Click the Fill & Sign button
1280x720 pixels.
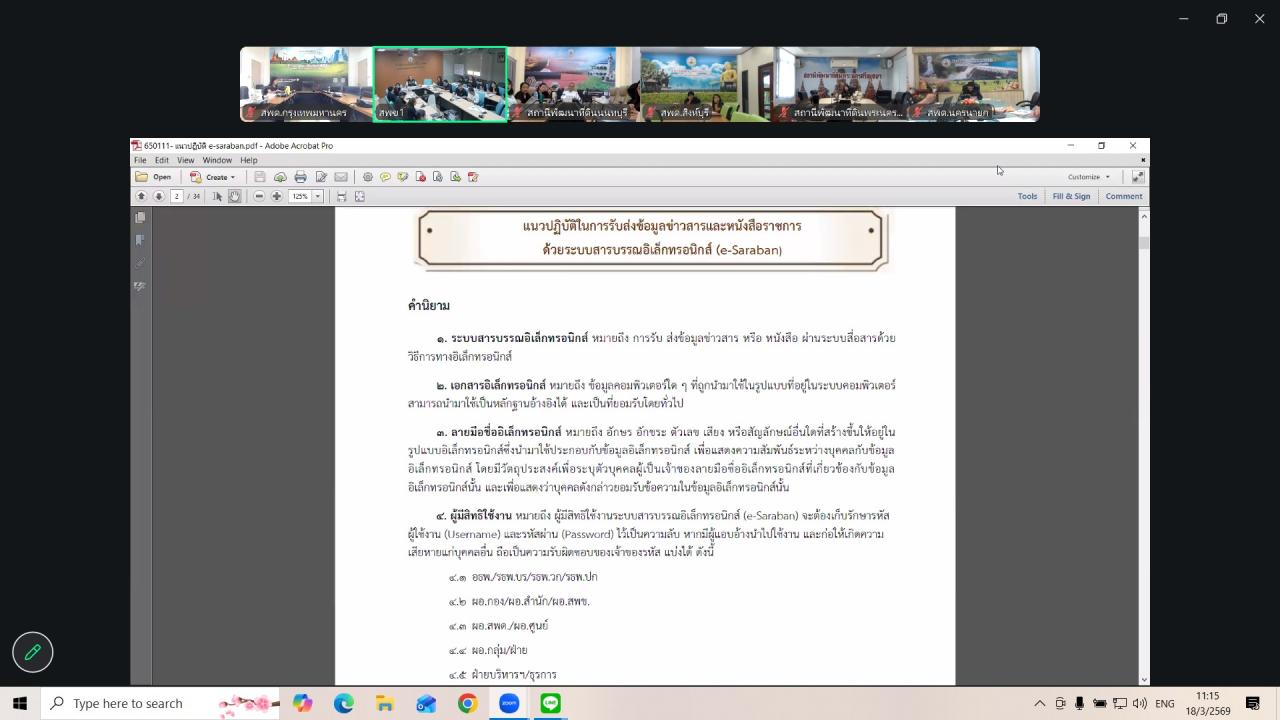pos(1071,196)
